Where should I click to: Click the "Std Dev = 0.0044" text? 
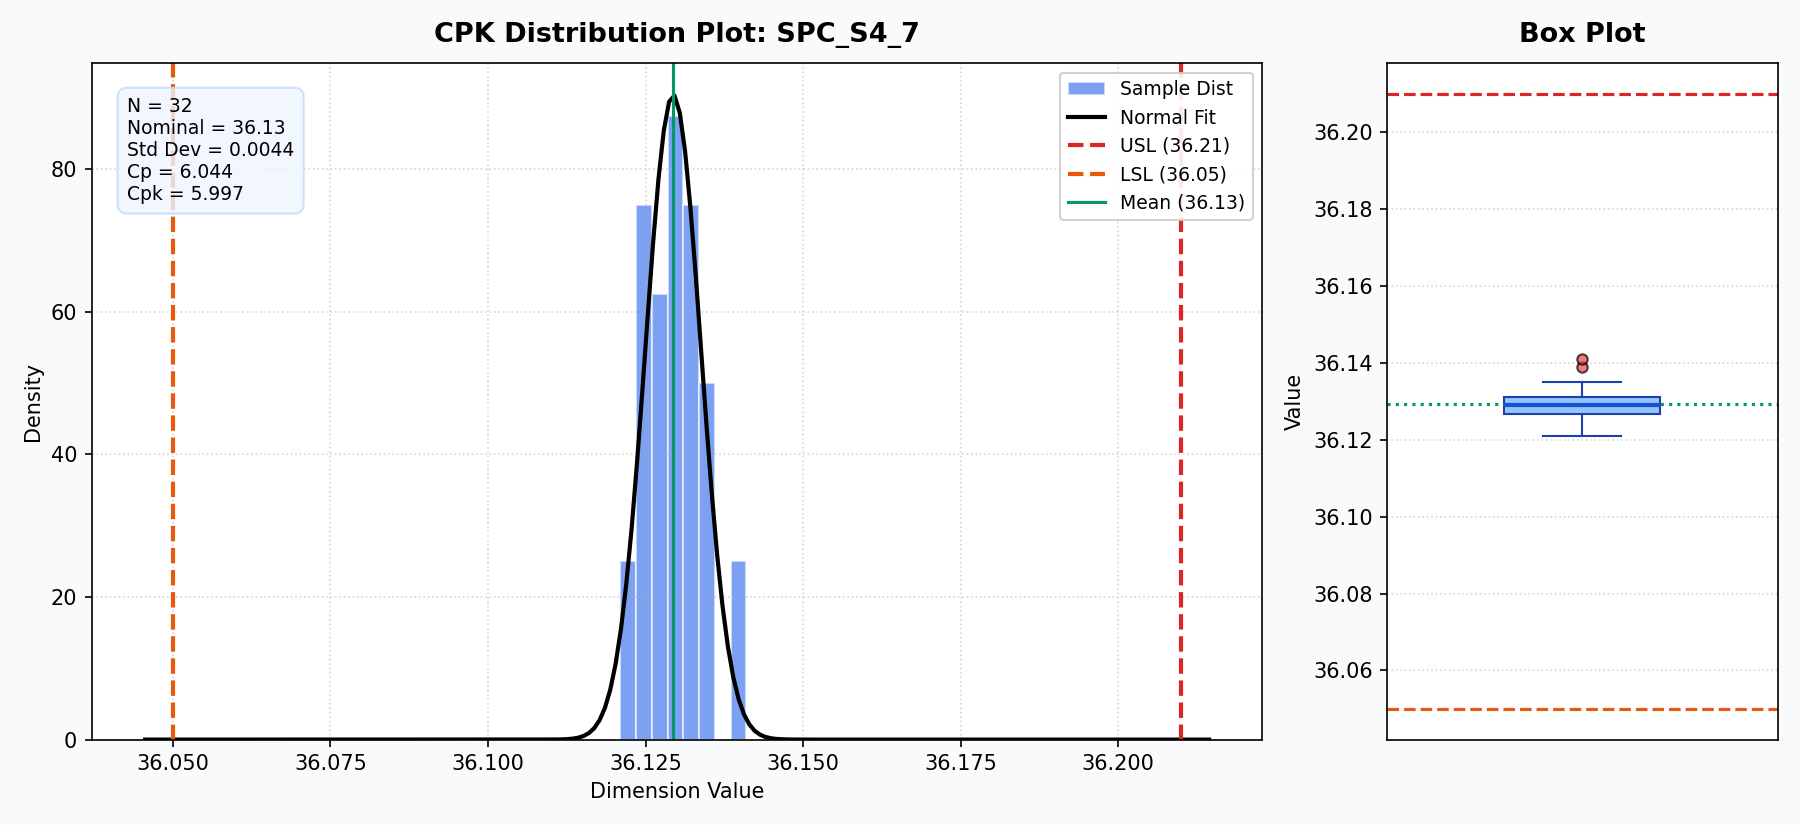tap(211, 150)
